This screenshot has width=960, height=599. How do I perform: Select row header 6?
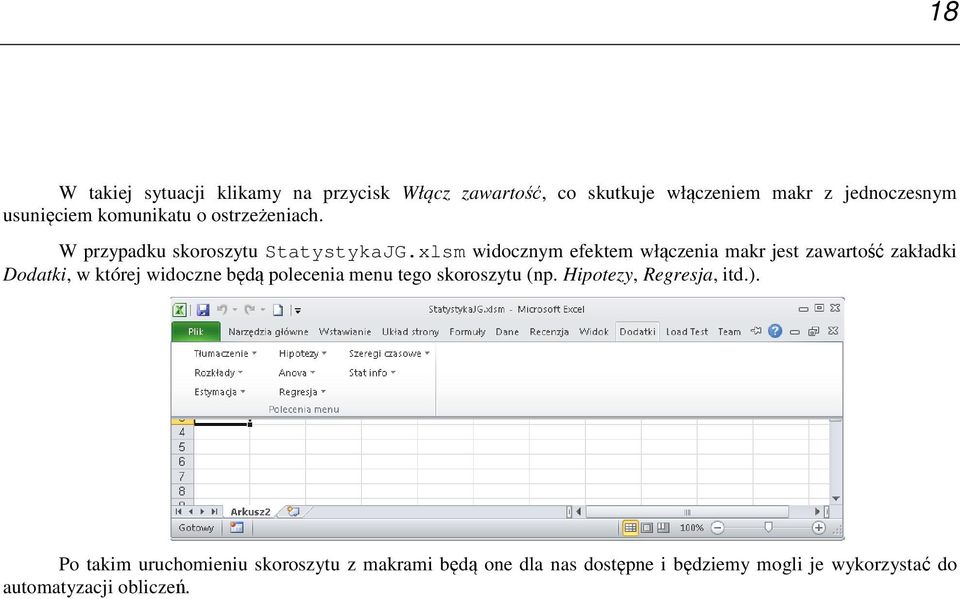point(181,461)
